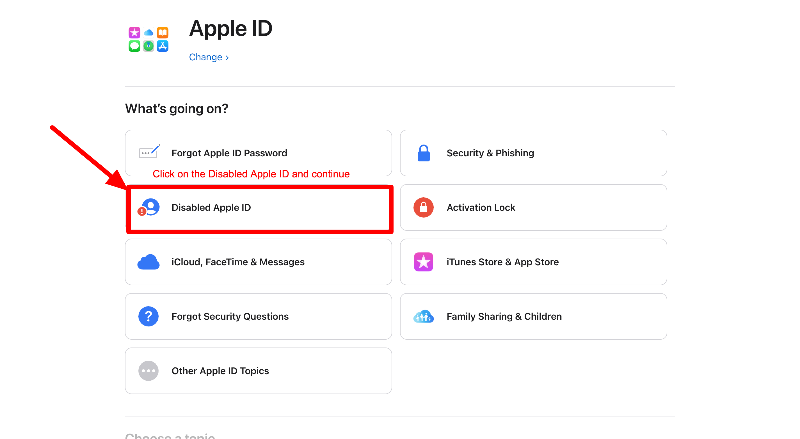Click the red Activation Lock icon
Image resolution: width=800 pixels, height=439 pixels.
coord(423,207)
